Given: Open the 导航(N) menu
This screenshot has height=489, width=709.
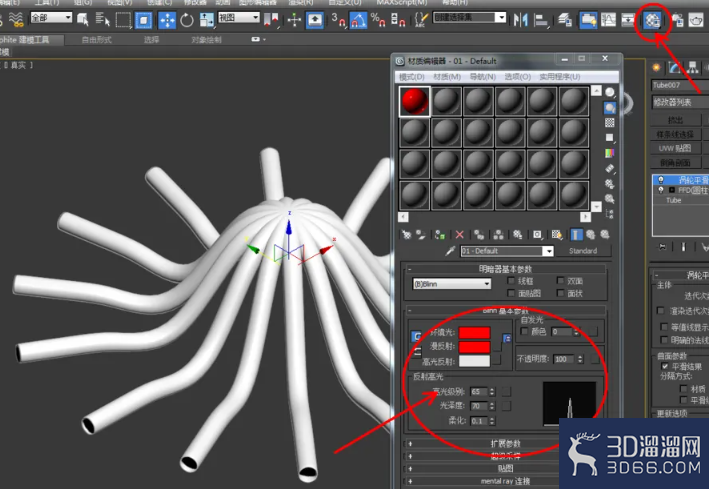Looking at the screenshot, I should point(482,77).
